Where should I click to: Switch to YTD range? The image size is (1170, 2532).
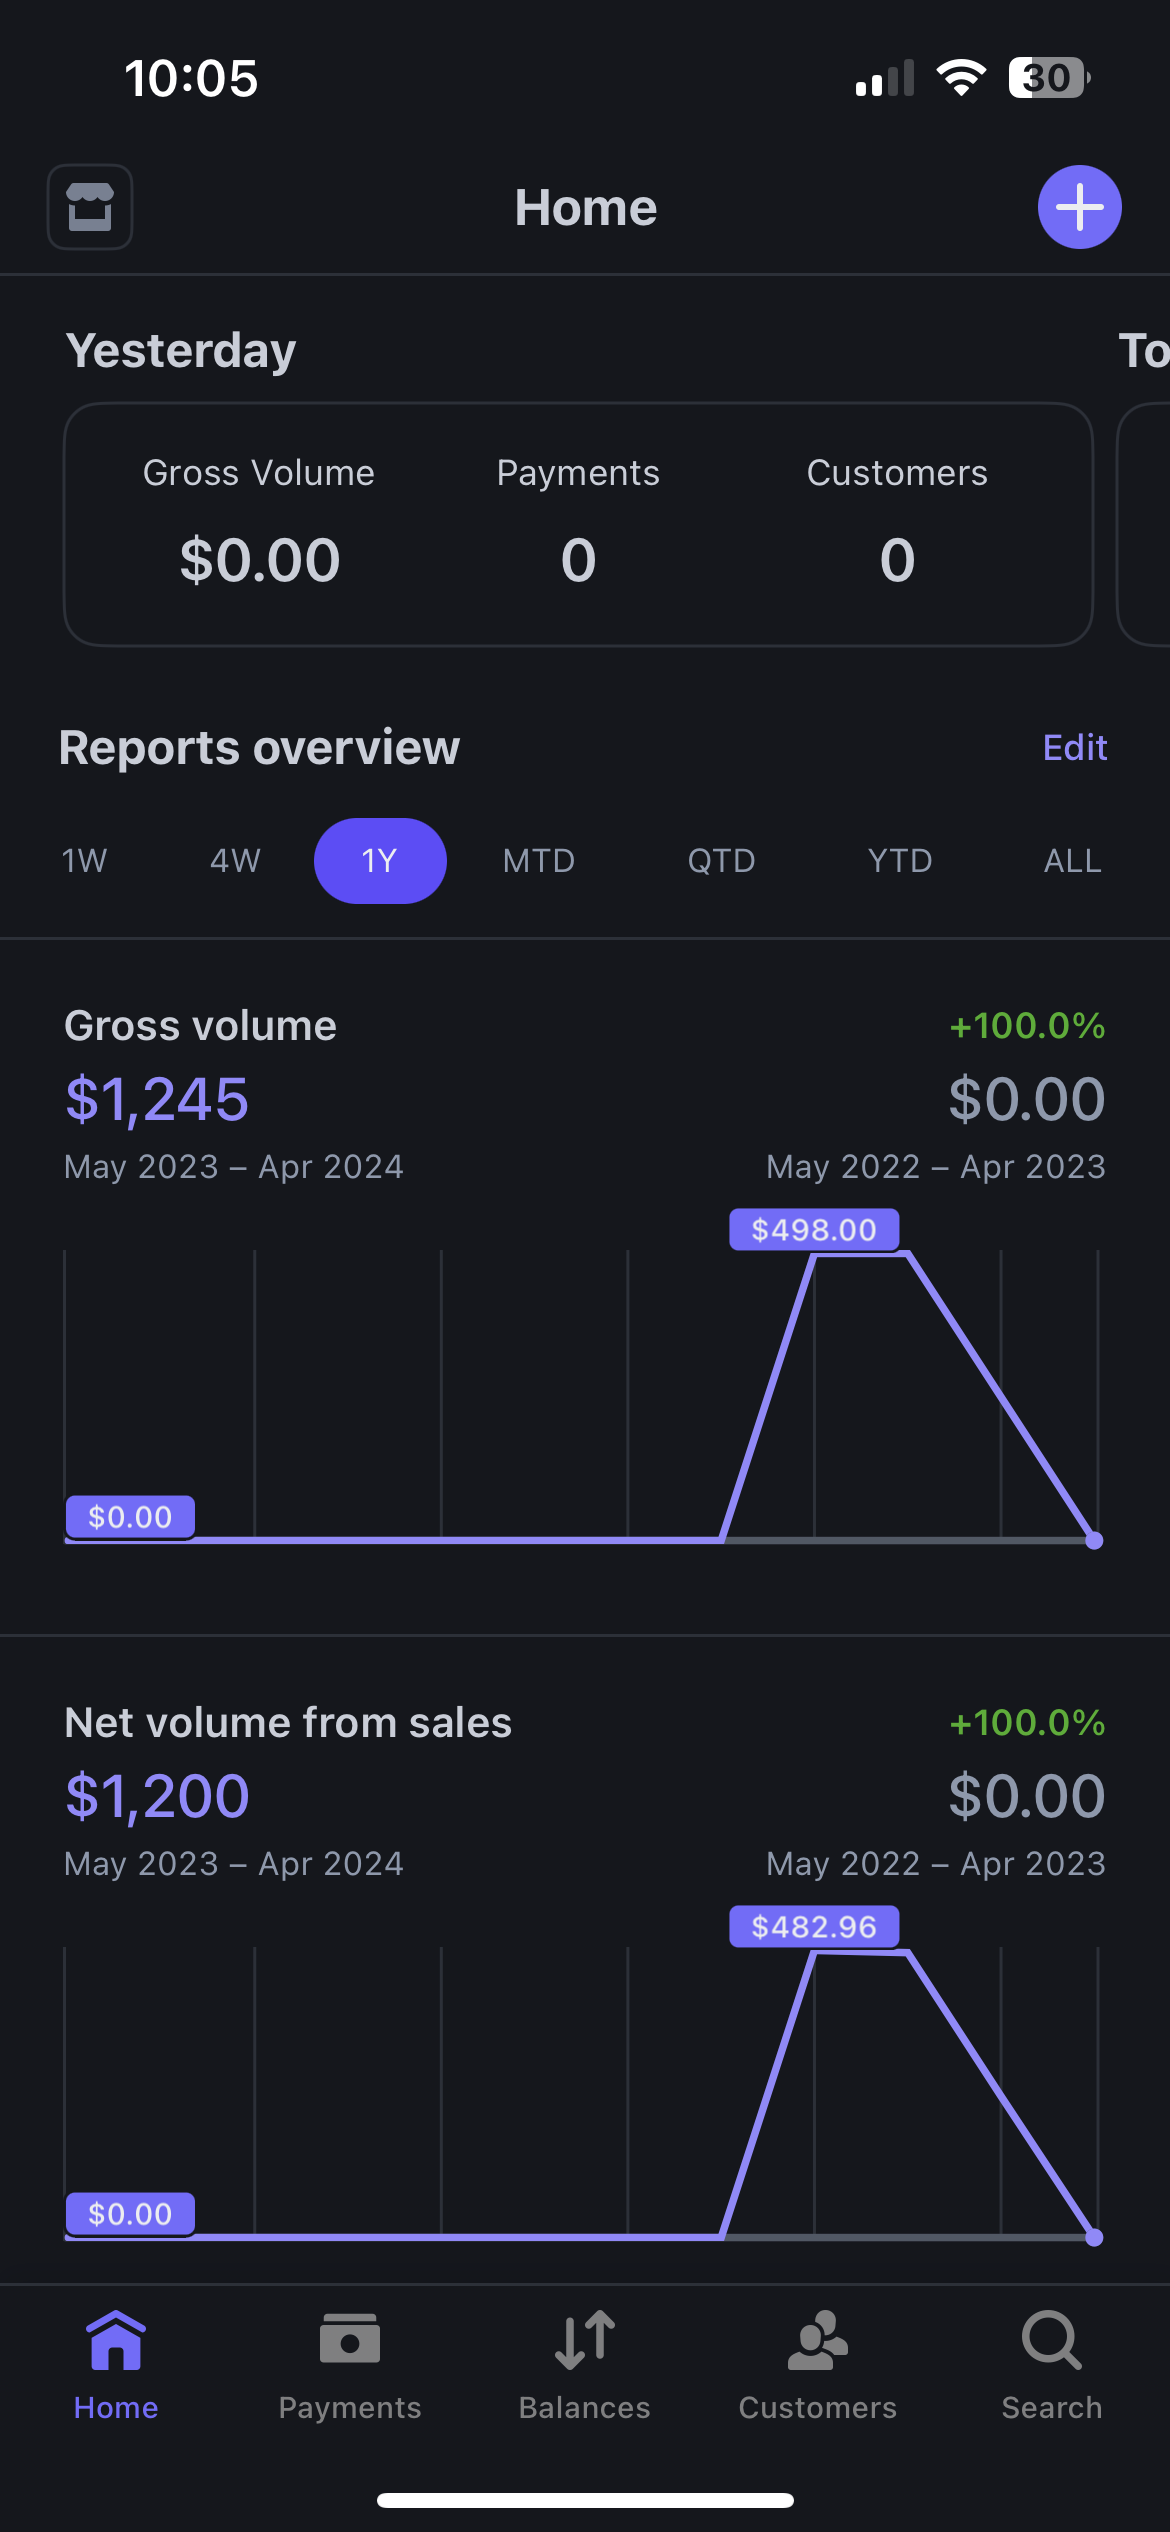coord(900,861)
